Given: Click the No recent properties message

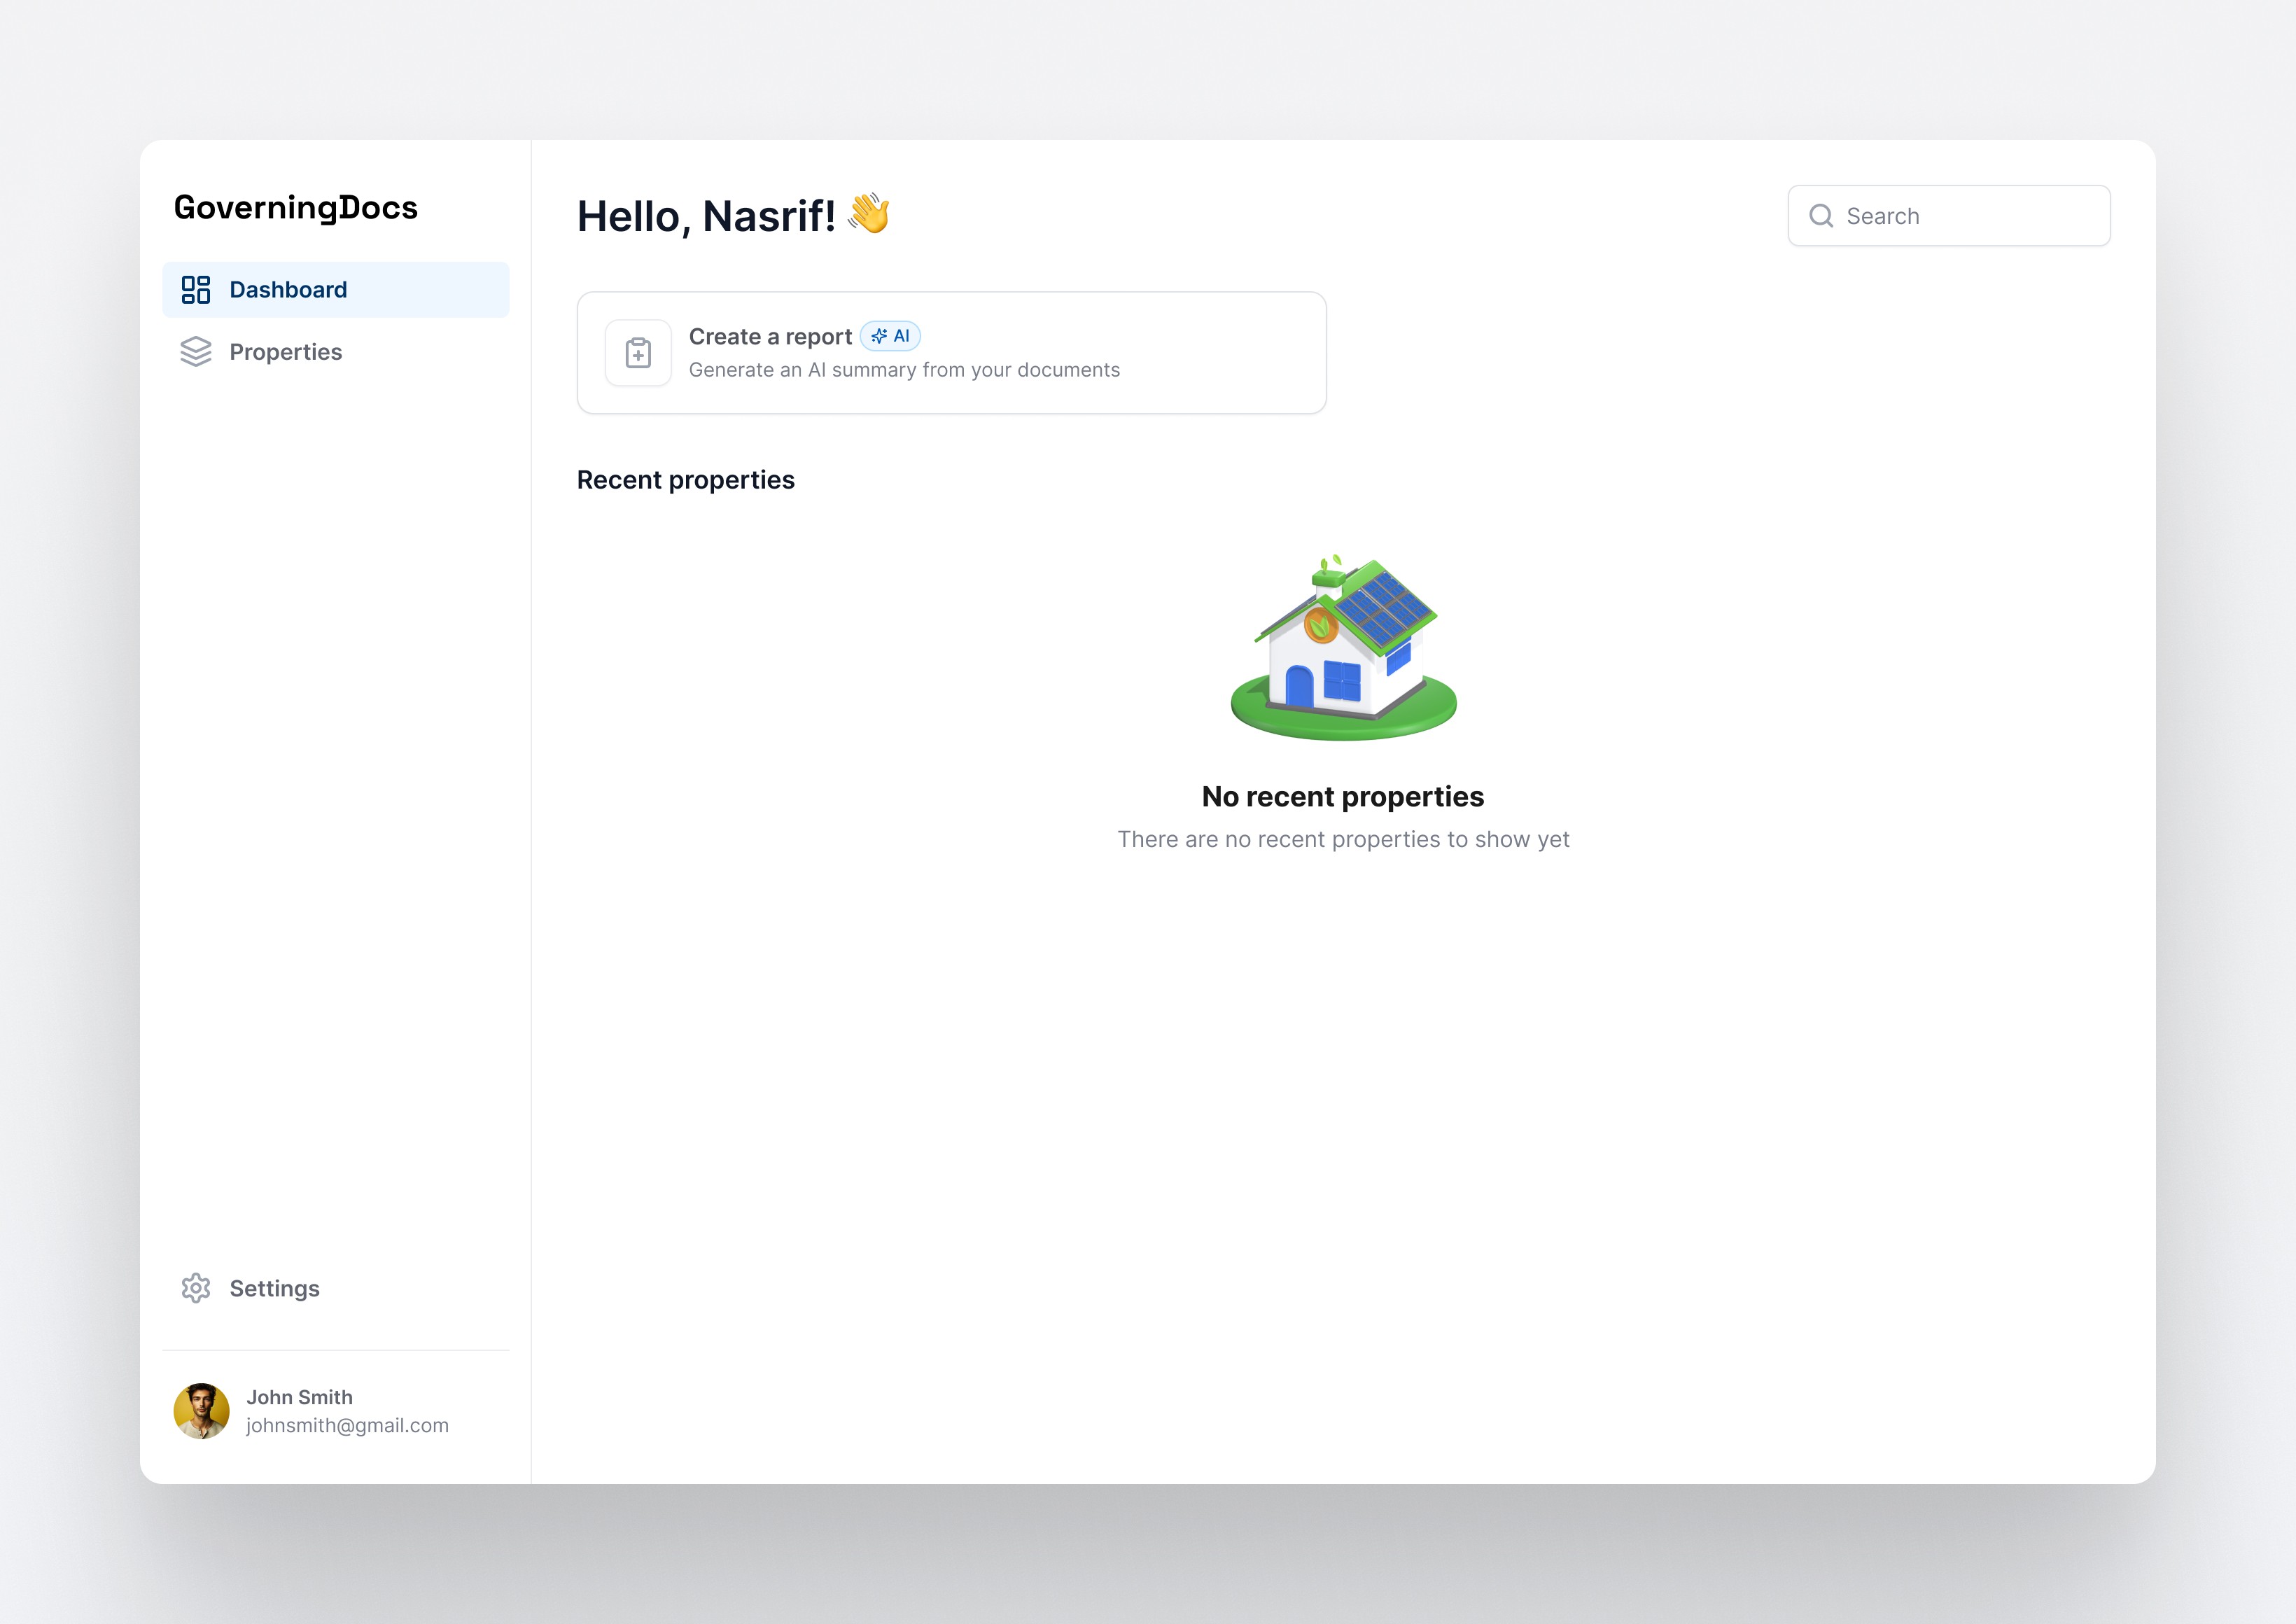Looking at the screenshot, I should [1342, 797].
